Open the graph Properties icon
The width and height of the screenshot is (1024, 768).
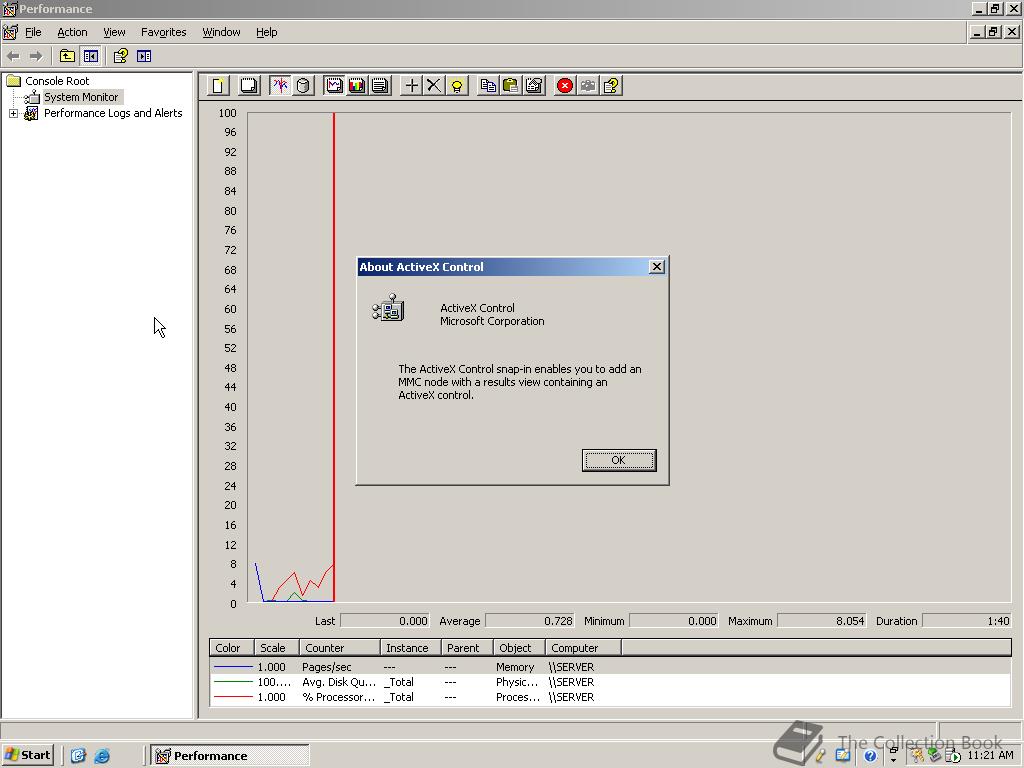click(534, 86)
